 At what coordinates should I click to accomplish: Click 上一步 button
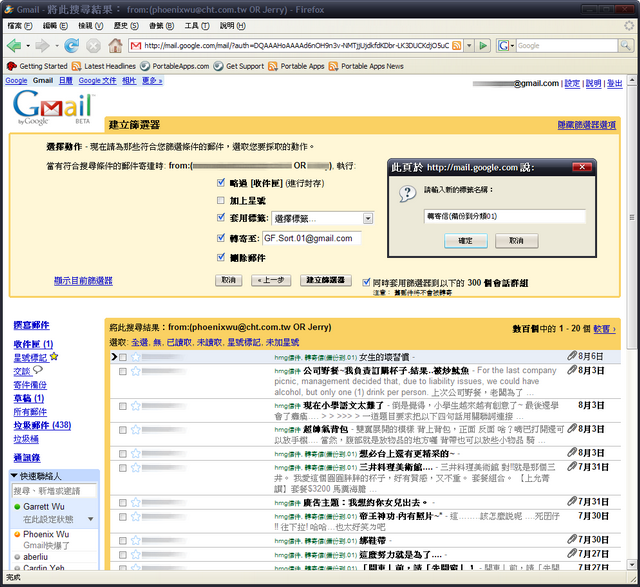click(271, 280)
